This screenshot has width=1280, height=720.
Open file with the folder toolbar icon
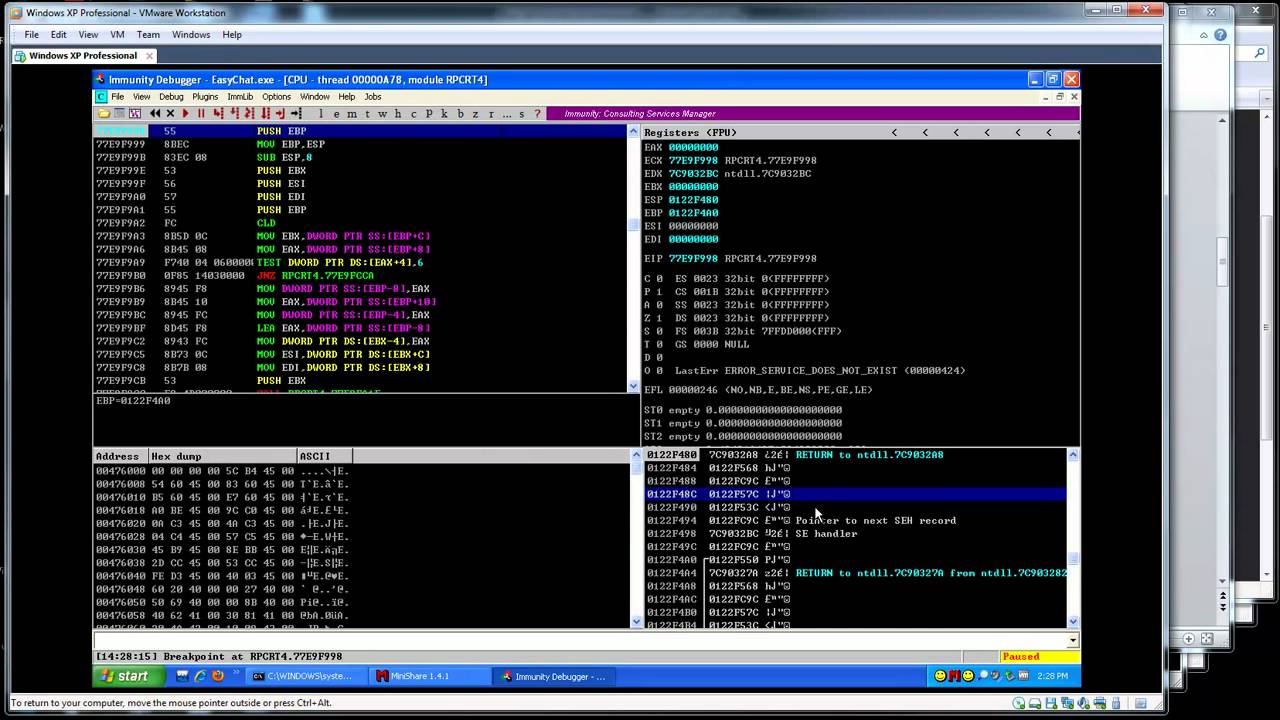(103, 114)
